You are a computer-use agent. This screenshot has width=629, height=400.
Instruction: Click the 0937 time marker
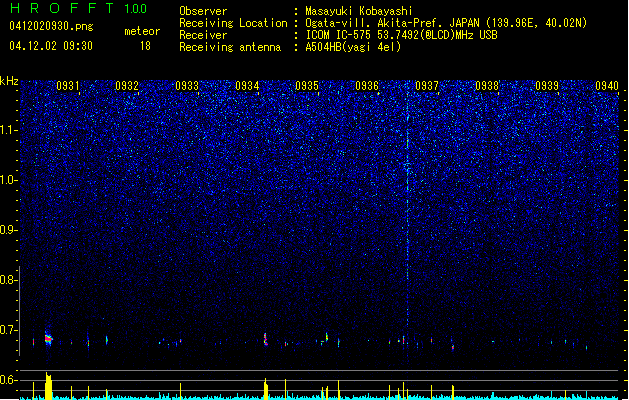[427, 86]
